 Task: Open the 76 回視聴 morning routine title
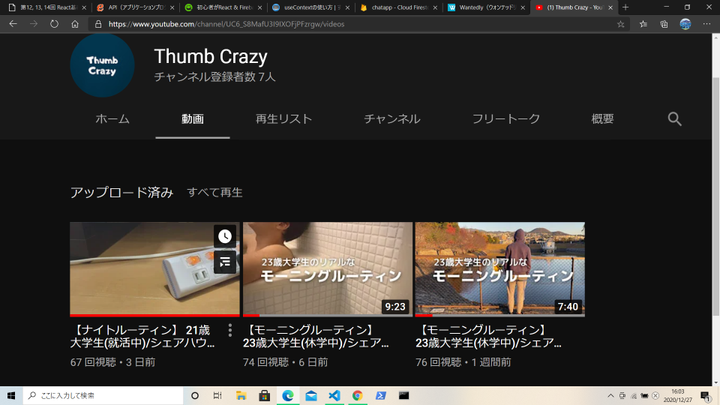click(x=489, y=337)
